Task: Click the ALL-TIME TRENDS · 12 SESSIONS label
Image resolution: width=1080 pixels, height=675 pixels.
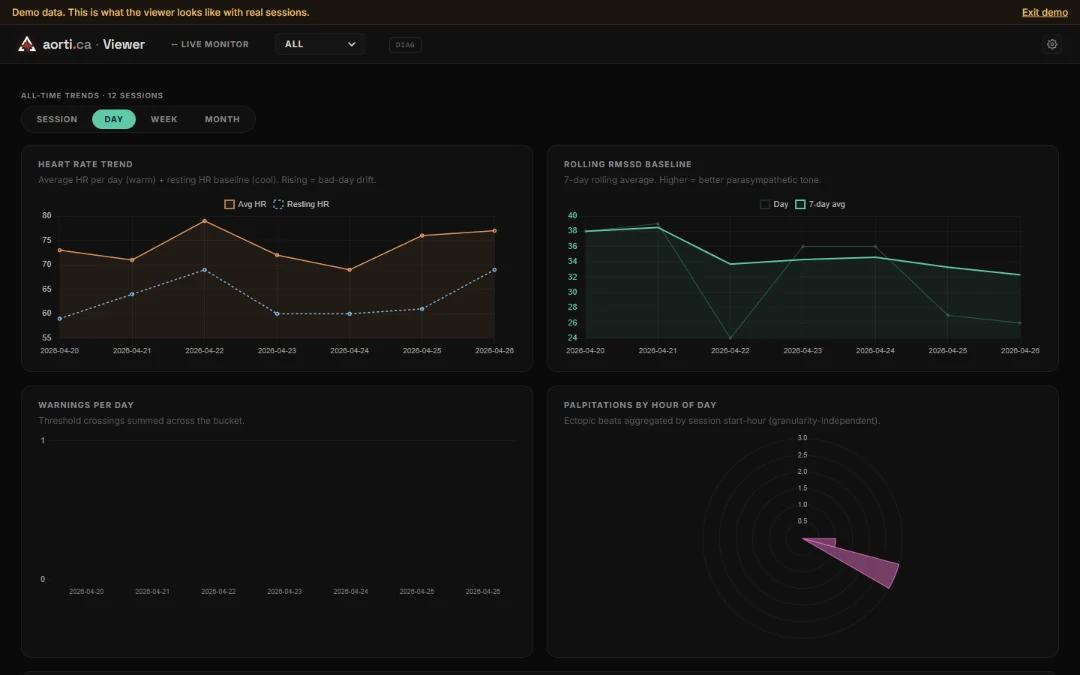Action: [92, 96]
